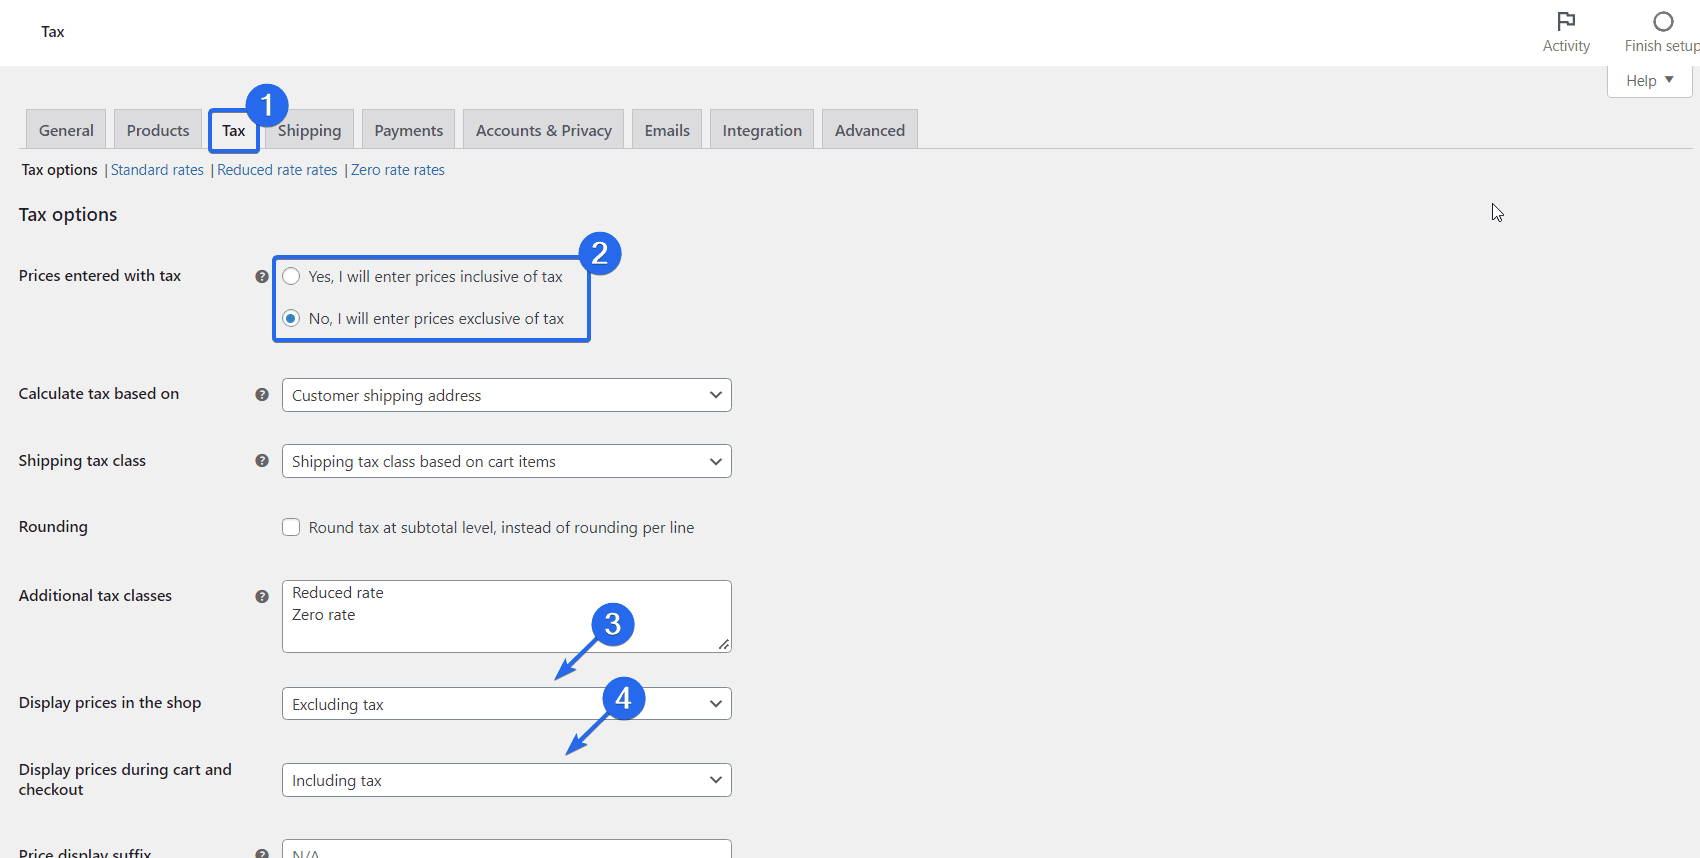
Task: Click help icon for Prices entered with tax
Action: 262,276
